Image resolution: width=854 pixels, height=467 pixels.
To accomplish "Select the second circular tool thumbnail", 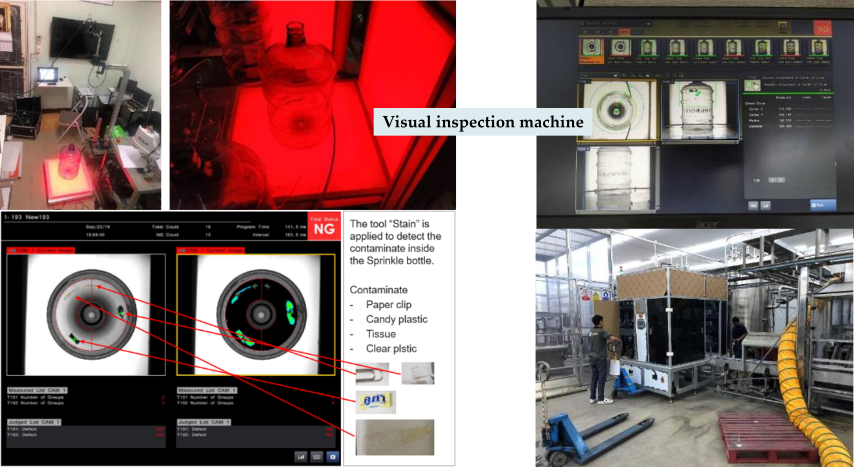I will tap(620, 48).
